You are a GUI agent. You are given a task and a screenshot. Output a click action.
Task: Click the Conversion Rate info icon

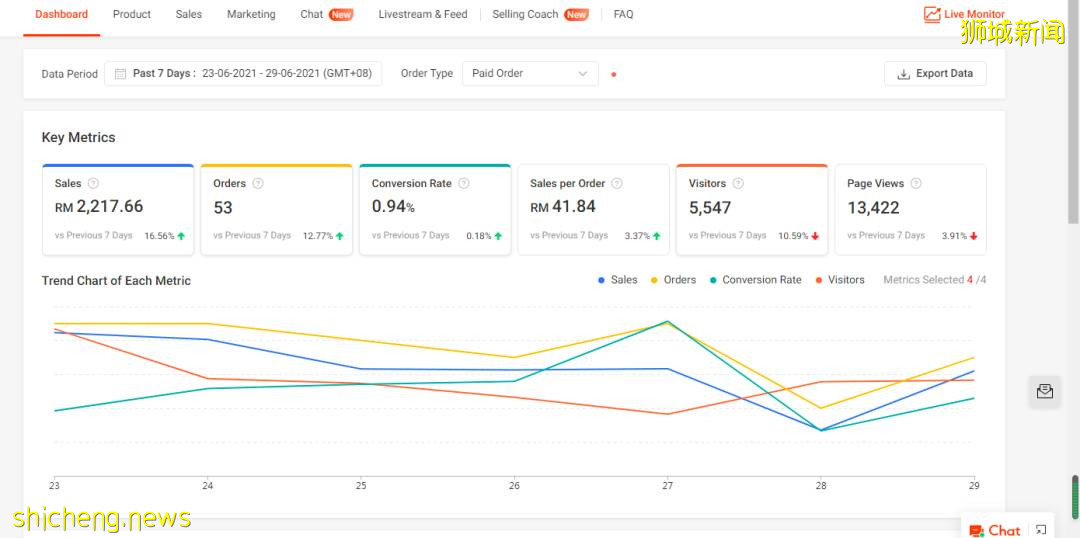[x=464, y=184]
